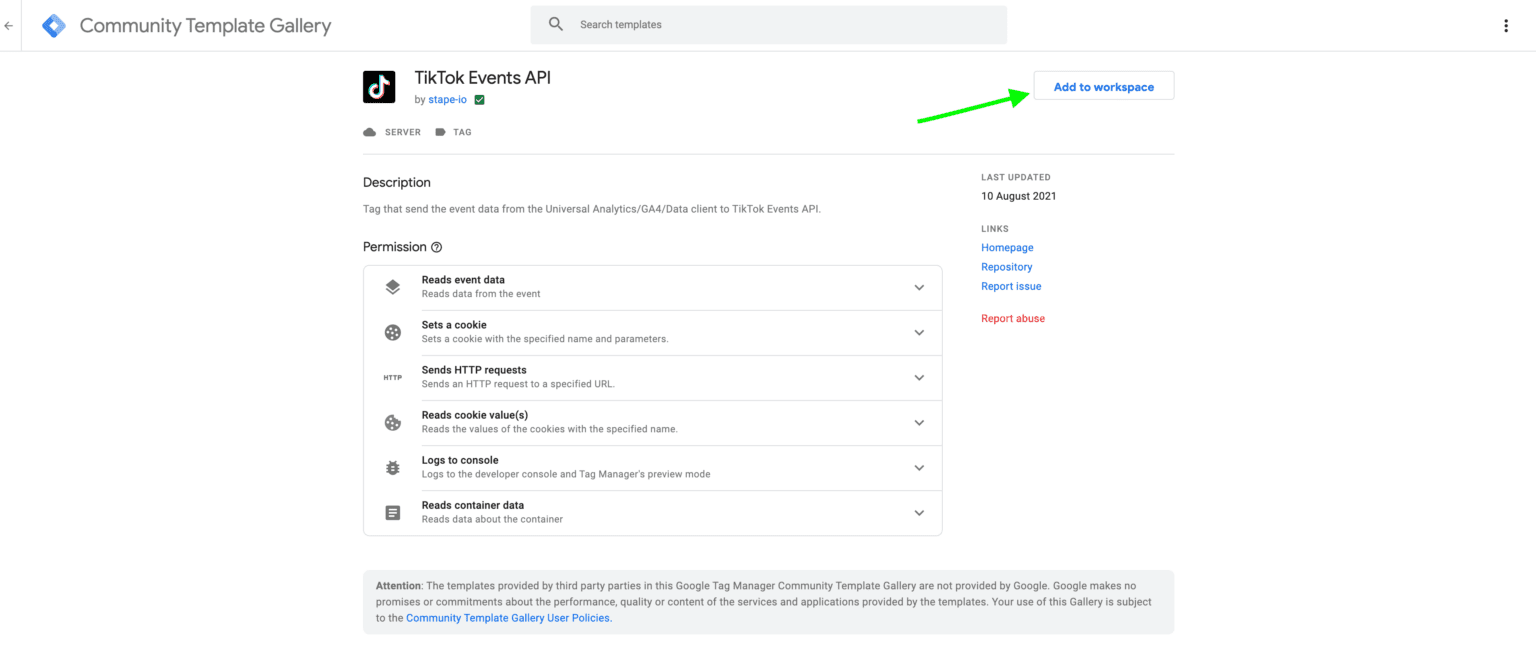The height and width of the screenshot is (665, 1536).
Task: Click the tag description sentence
Action: coord(592,210)
